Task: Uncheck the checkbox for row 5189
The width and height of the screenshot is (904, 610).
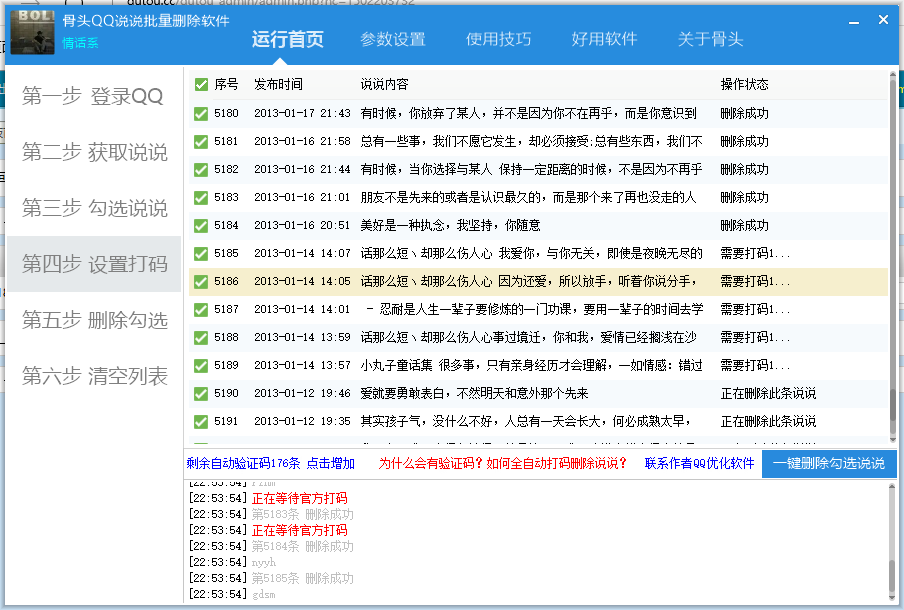Action: [x=201, y=366]
